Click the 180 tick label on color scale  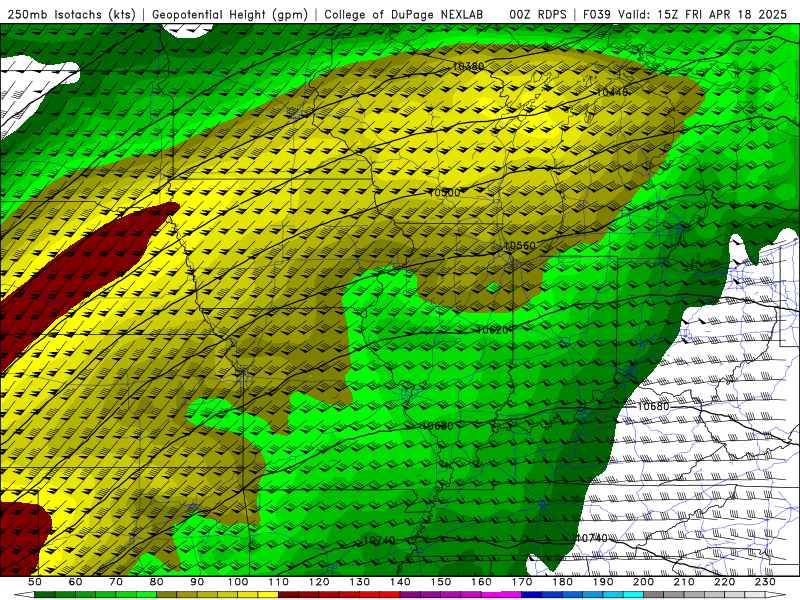coord(562,582)
